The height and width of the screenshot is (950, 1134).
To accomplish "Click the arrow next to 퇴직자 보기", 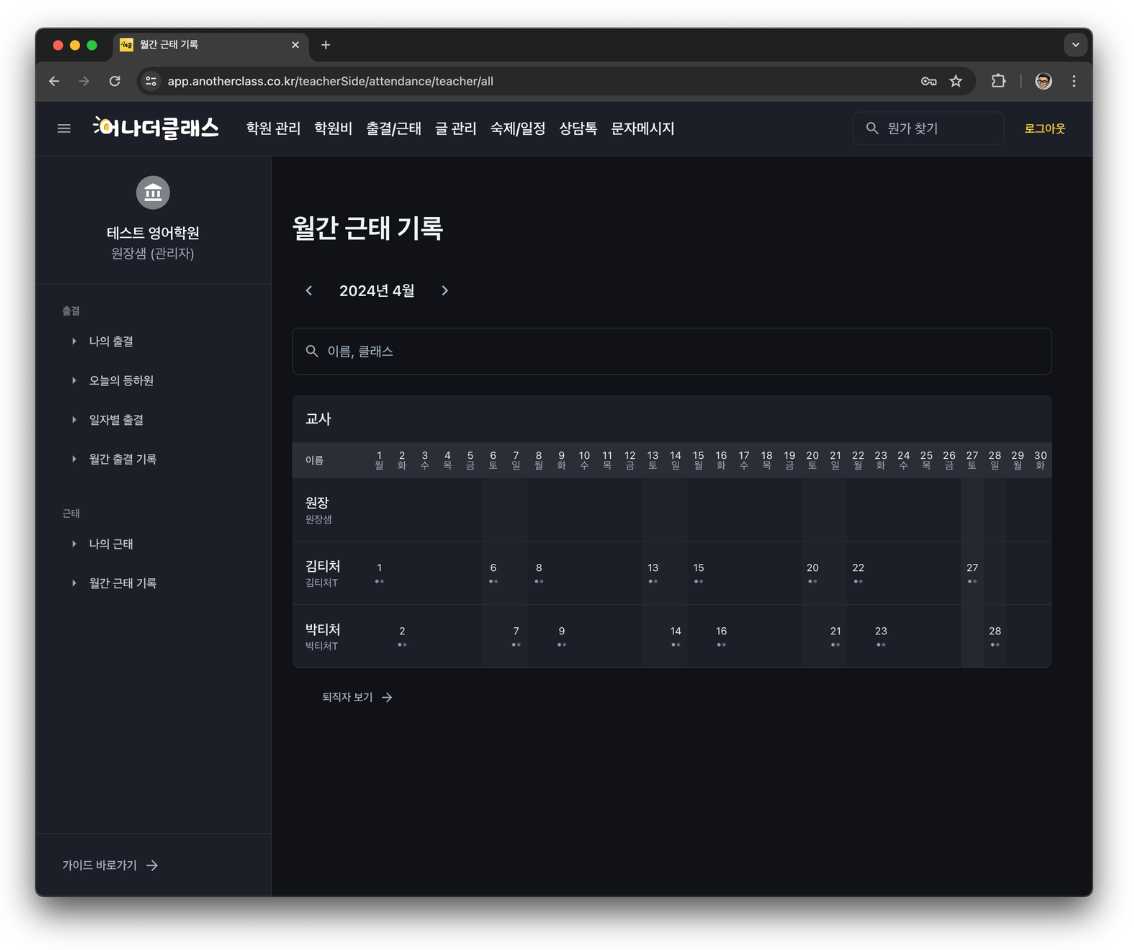I will (387, 697).
